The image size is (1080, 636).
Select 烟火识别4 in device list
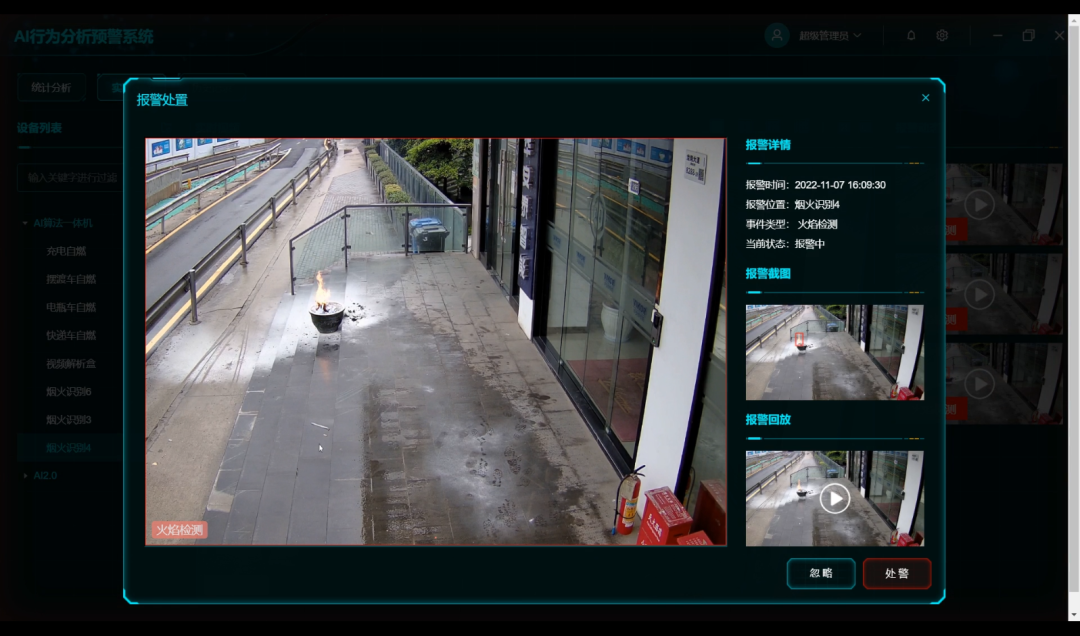[69, 448]
